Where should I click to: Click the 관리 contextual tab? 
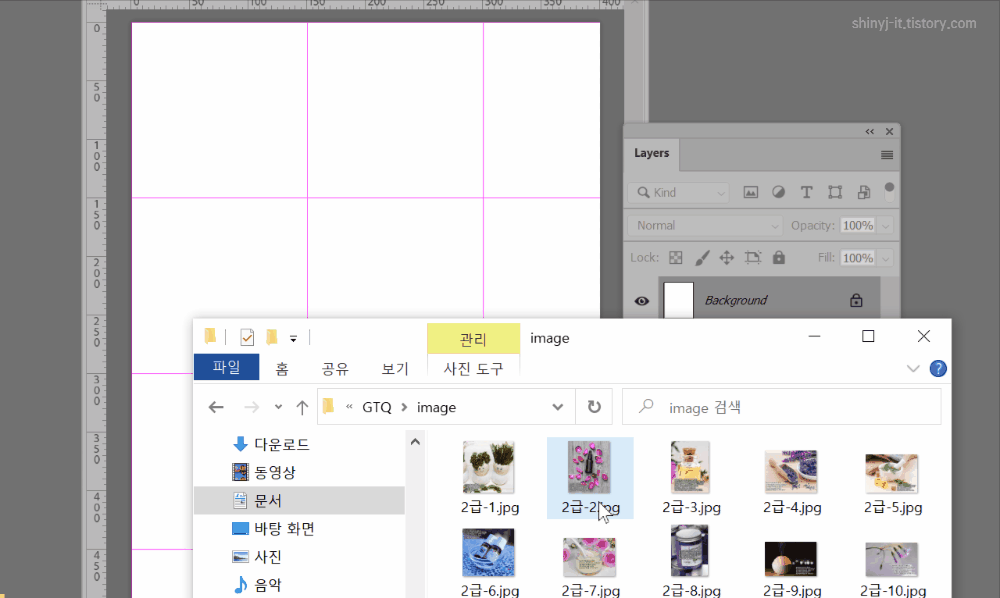473,339
